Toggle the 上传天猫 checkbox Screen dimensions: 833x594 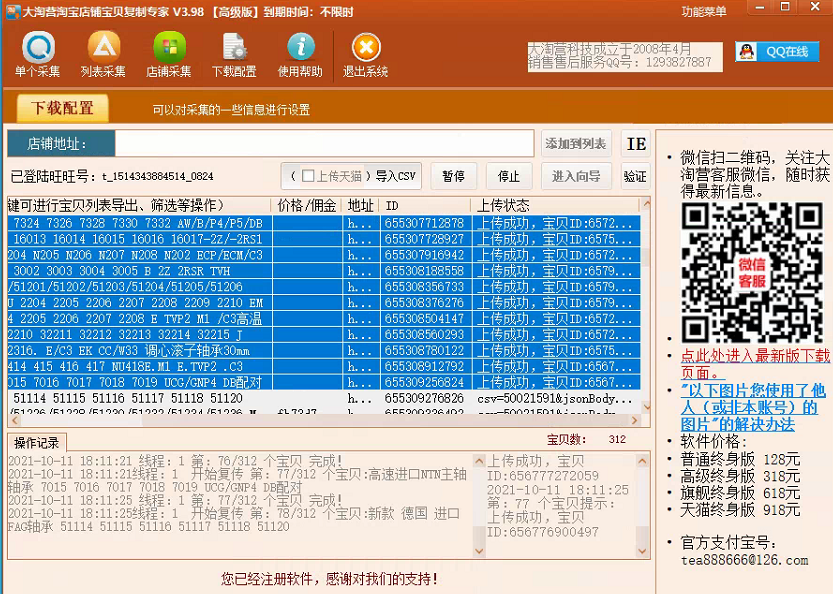click(x=308, y=176)
